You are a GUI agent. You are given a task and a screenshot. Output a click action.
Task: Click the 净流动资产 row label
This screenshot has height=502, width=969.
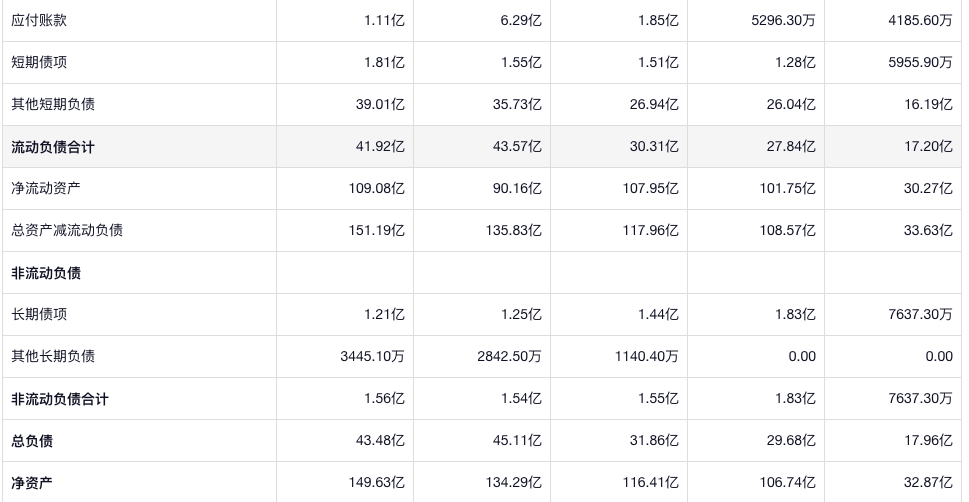tap(46, 188)
